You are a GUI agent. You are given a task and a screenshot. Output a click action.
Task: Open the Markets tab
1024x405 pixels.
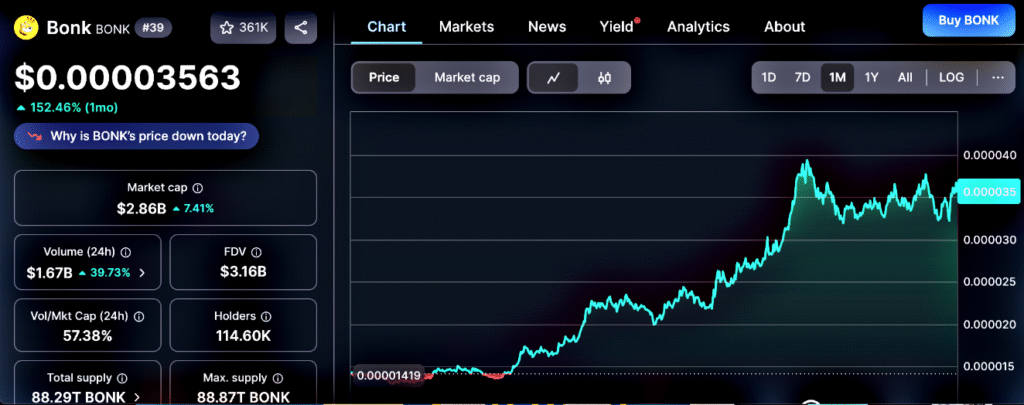point(466,27)
